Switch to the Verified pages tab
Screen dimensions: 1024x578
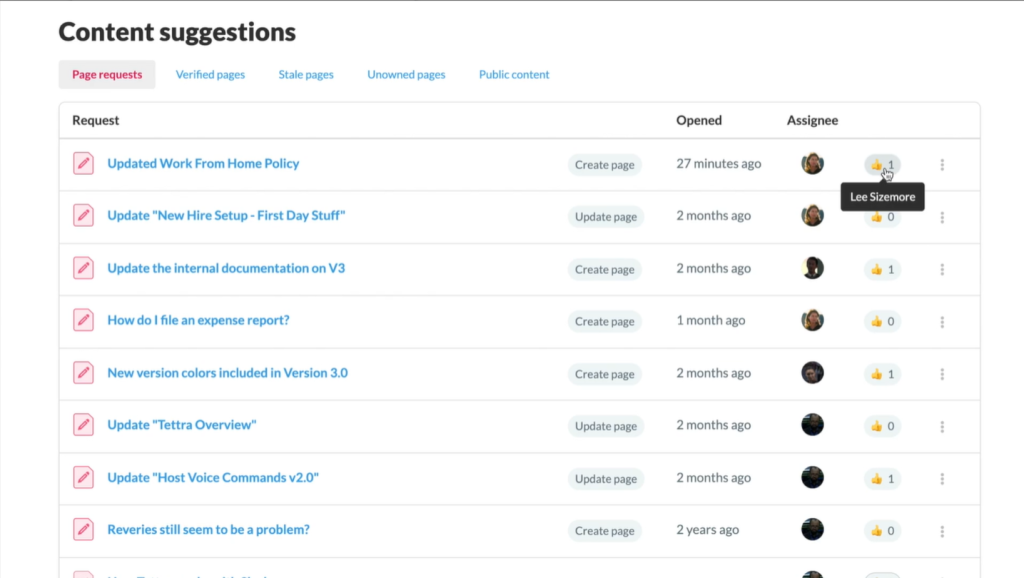(210, 75)
